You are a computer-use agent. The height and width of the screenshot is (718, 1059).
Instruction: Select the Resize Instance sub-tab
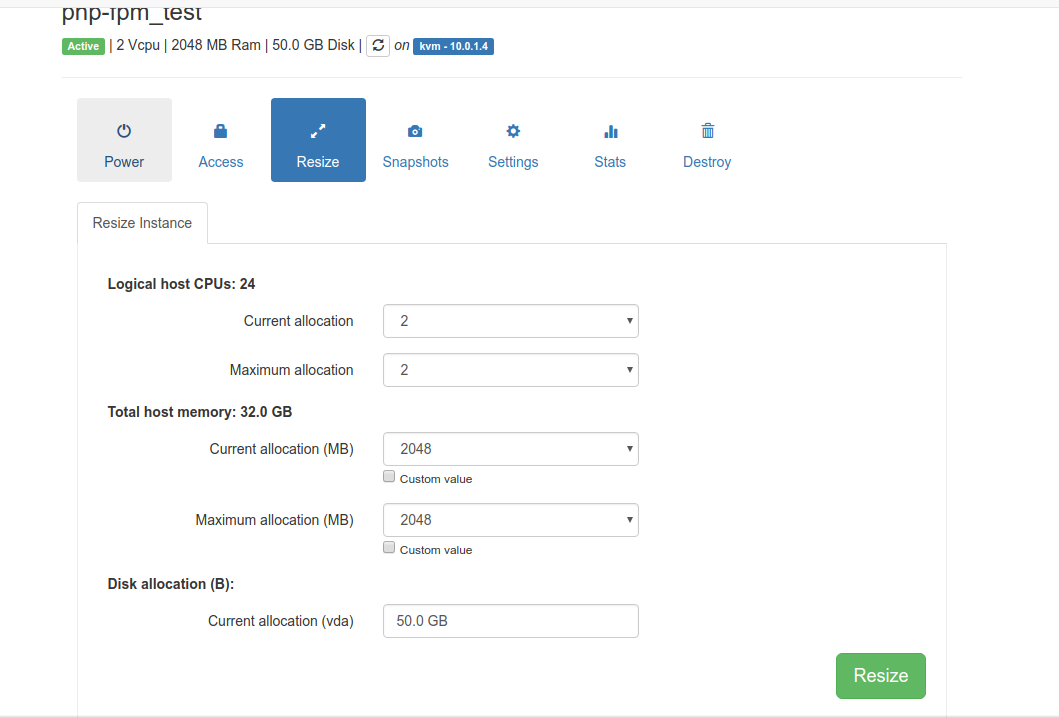pyautogui.click(x=143, y=223)
